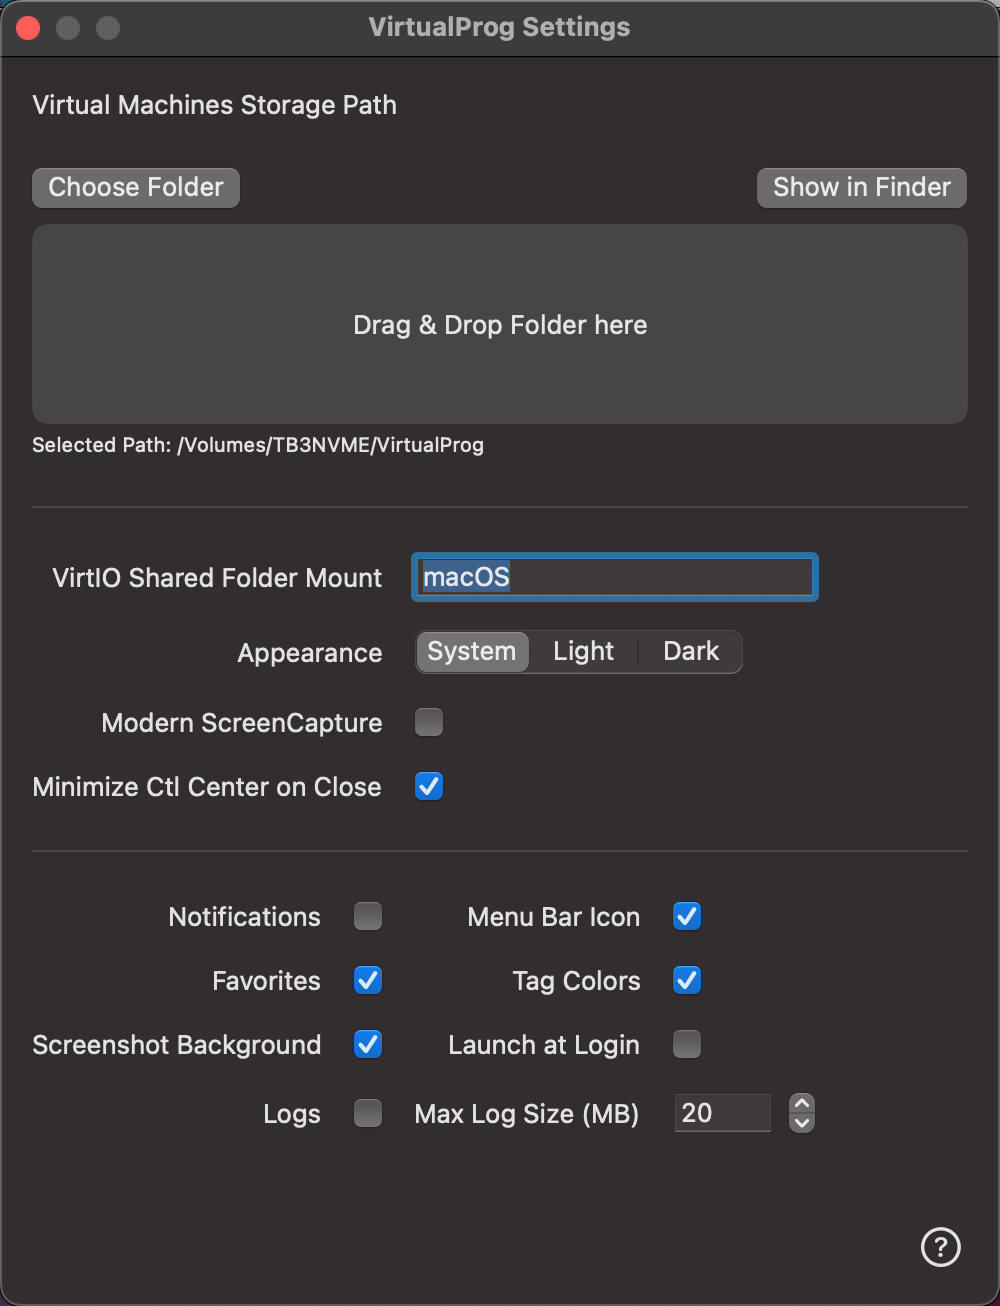
Task: Enable Launch at Login checkbox
Action: (687, 1044)
